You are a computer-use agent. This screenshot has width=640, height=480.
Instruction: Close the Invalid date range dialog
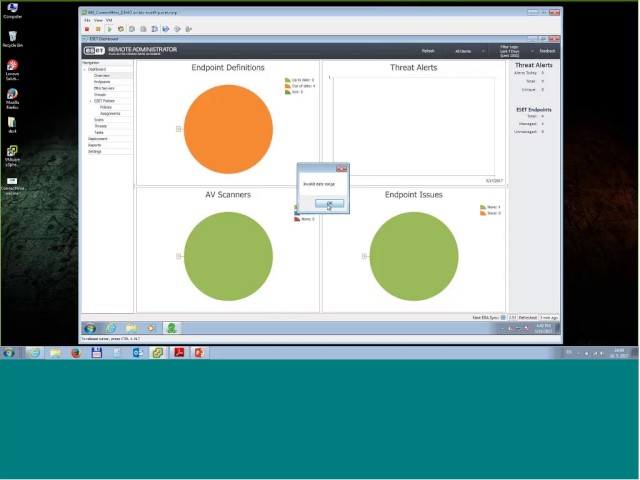(342, 169)
